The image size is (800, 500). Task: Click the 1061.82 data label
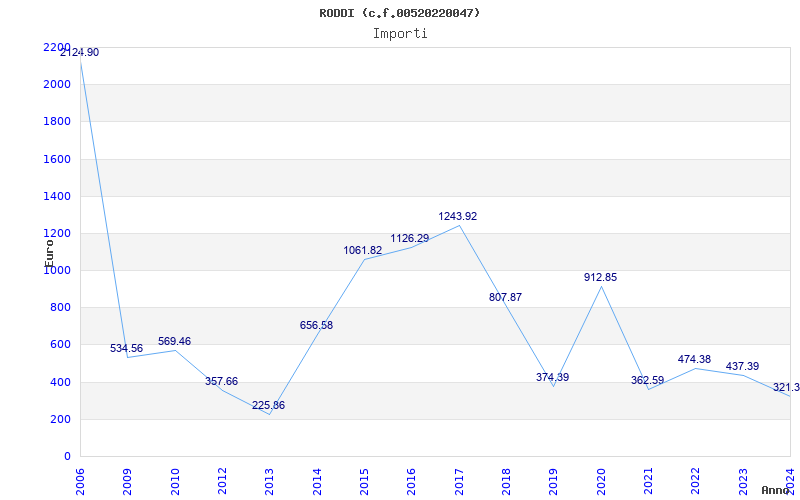click(363, 250)
